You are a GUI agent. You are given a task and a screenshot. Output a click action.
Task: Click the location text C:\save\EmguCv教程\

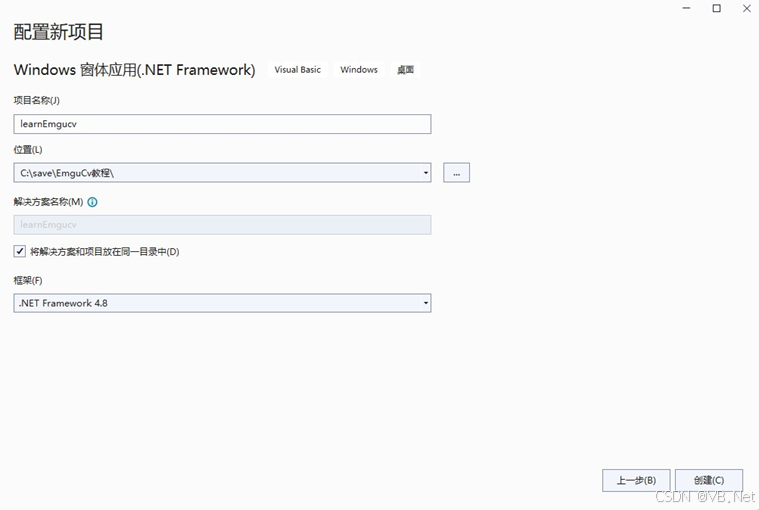coord(67,173)
